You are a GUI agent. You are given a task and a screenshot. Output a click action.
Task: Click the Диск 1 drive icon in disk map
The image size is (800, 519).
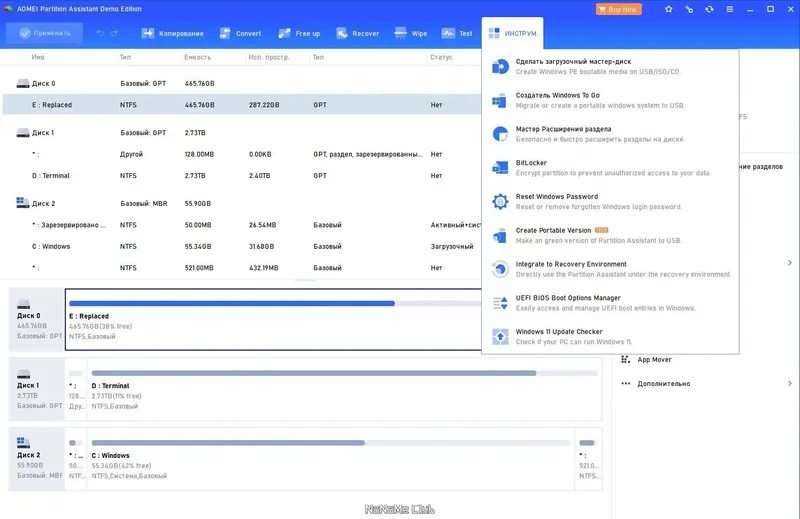pos(23,374)
